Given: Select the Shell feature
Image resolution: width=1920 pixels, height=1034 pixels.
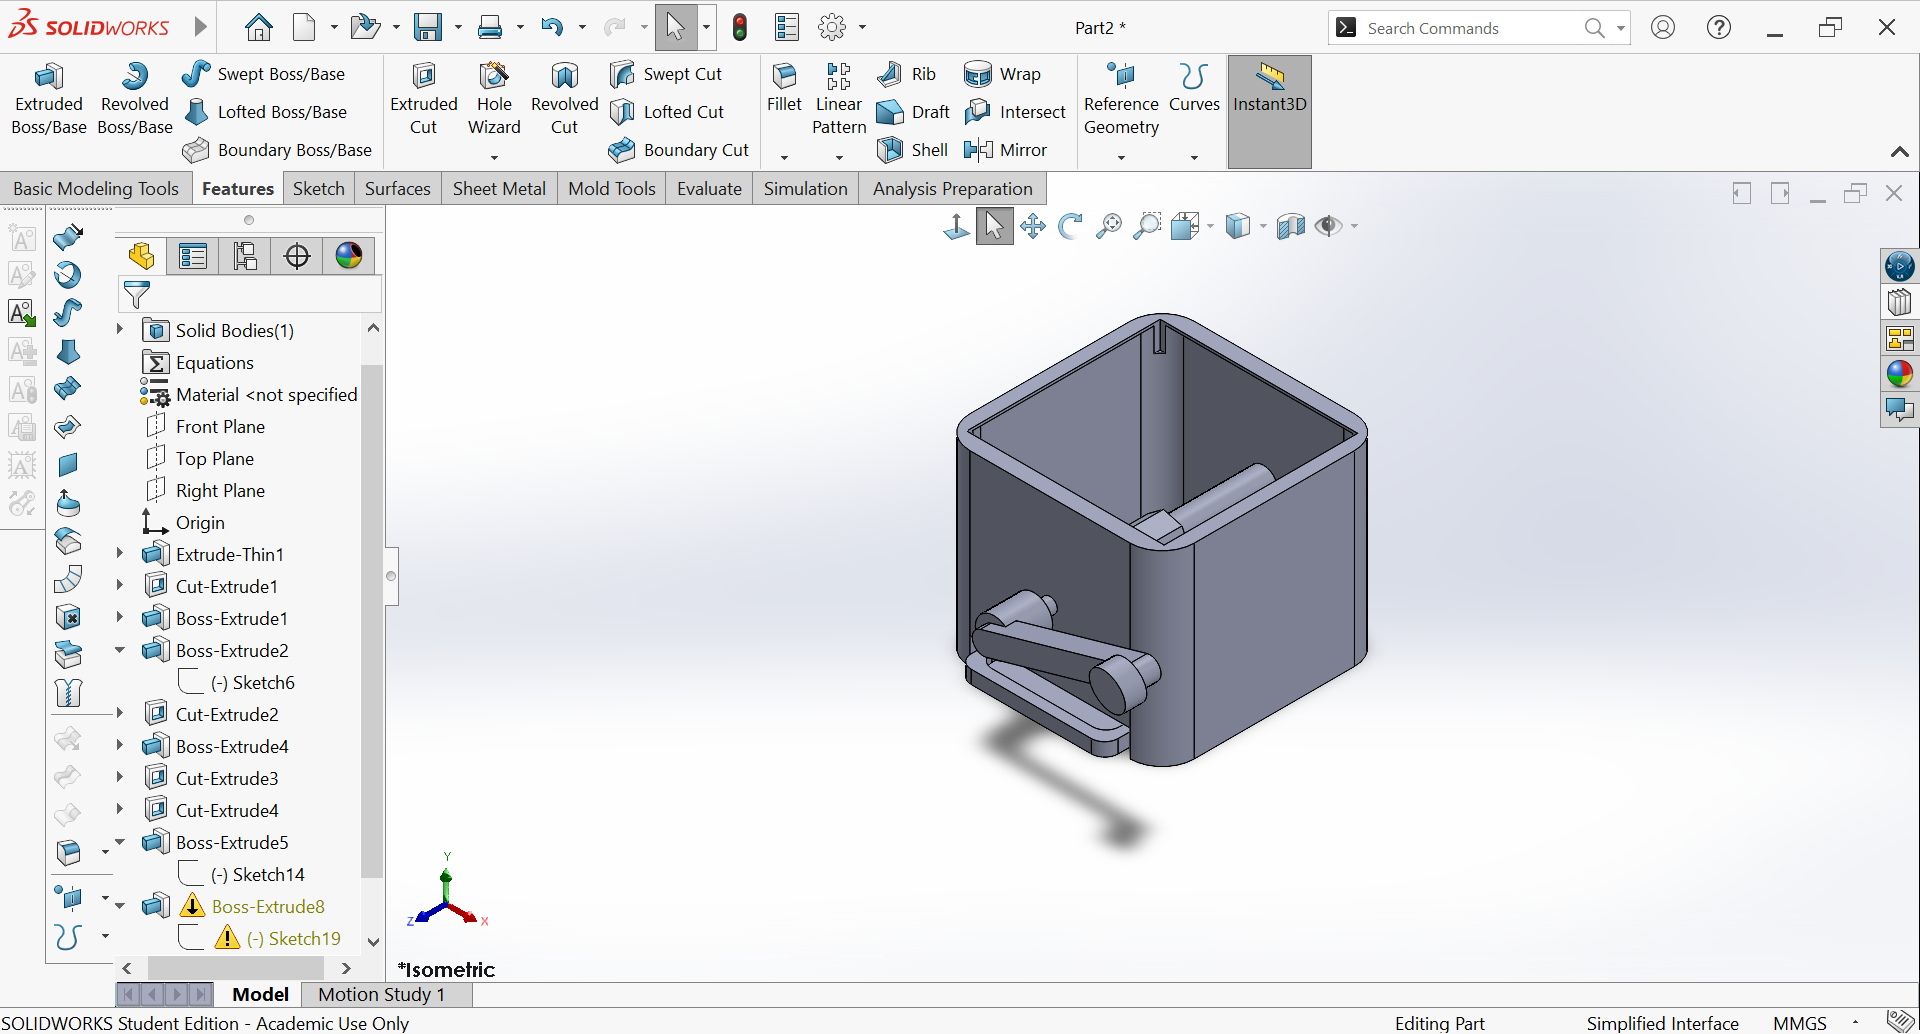Looking at the screenshot, I should (912, 150).
